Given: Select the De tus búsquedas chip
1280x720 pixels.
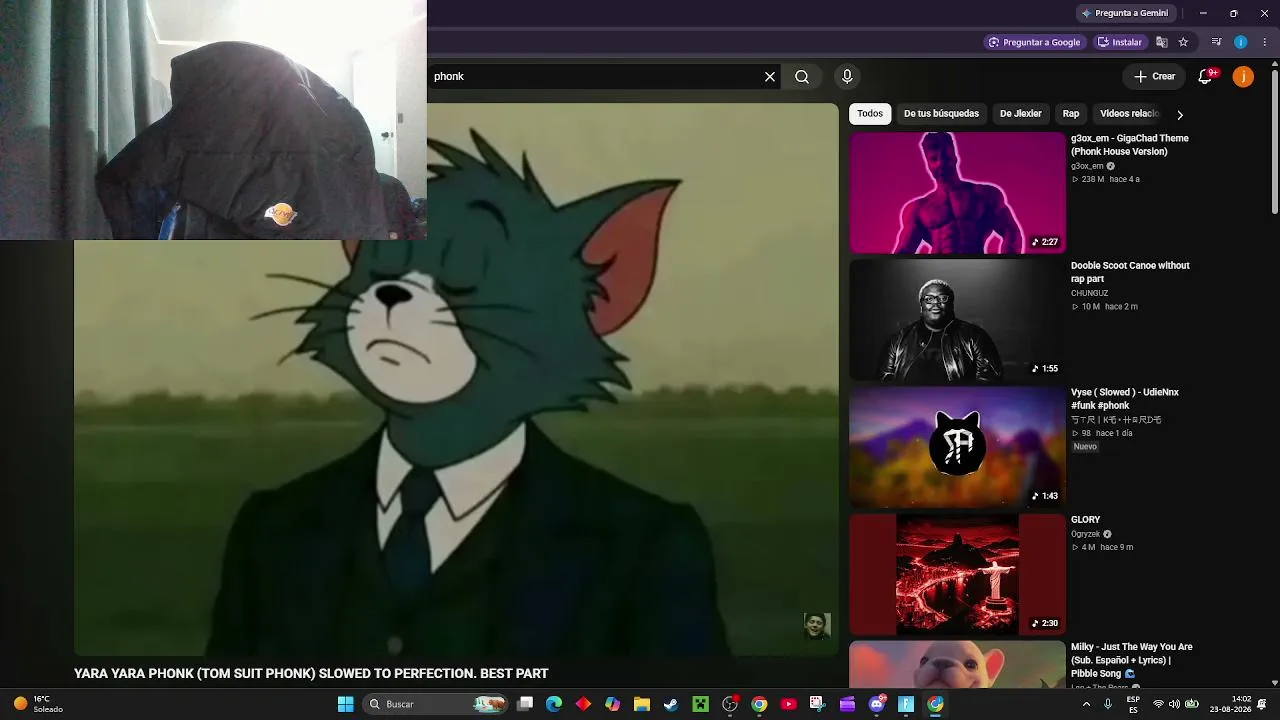Looking at the screenshot, I should point(941,114).
